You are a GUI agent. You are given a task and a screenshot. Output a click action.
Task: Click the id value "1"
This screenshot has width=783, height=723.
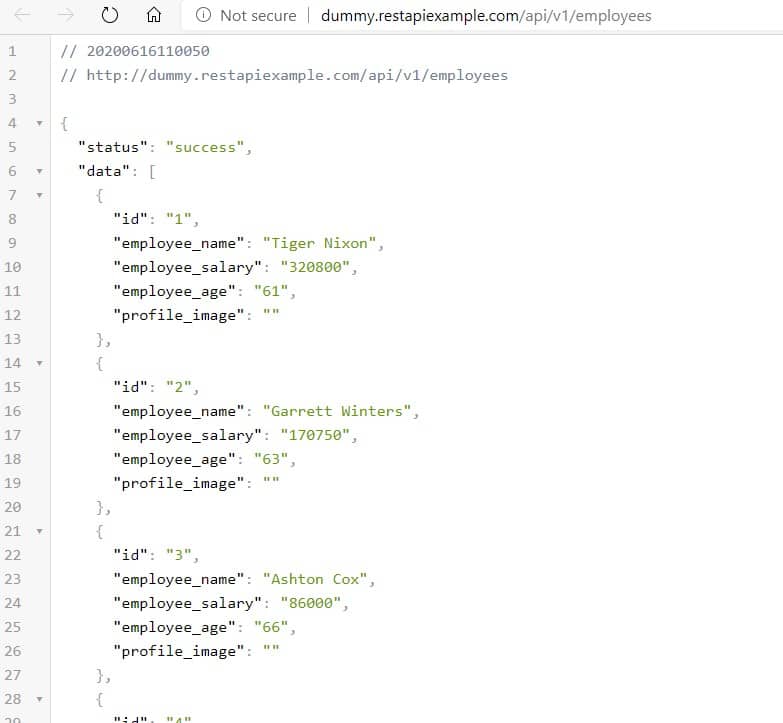coord(179,219)
